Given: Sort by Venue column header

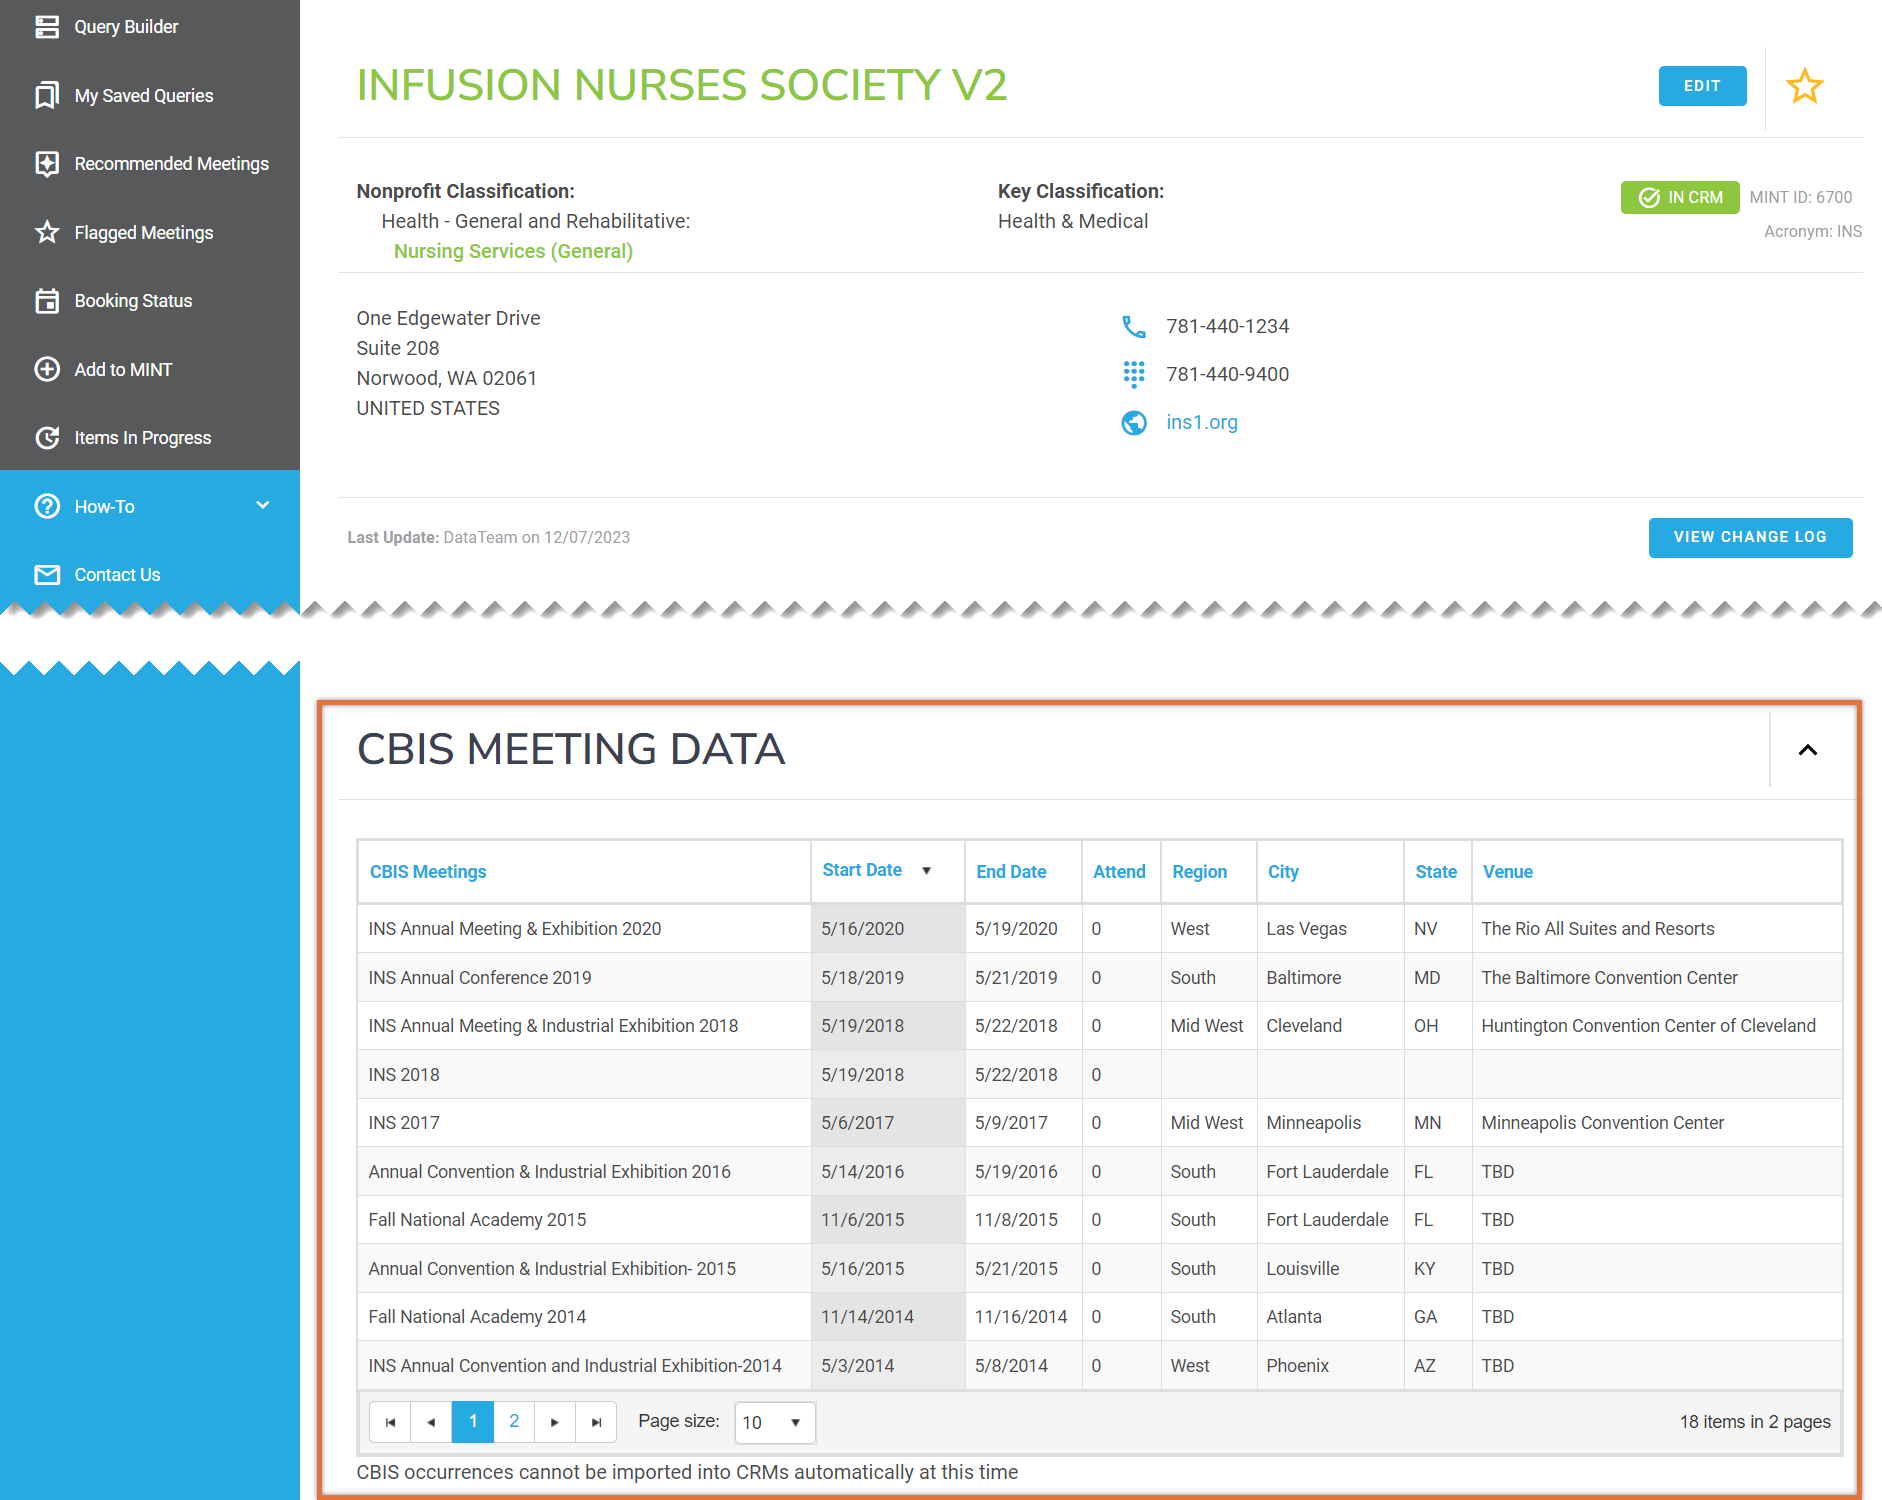Looking at the screenshot, I should pyautogui.click(x=1508, y=872).
